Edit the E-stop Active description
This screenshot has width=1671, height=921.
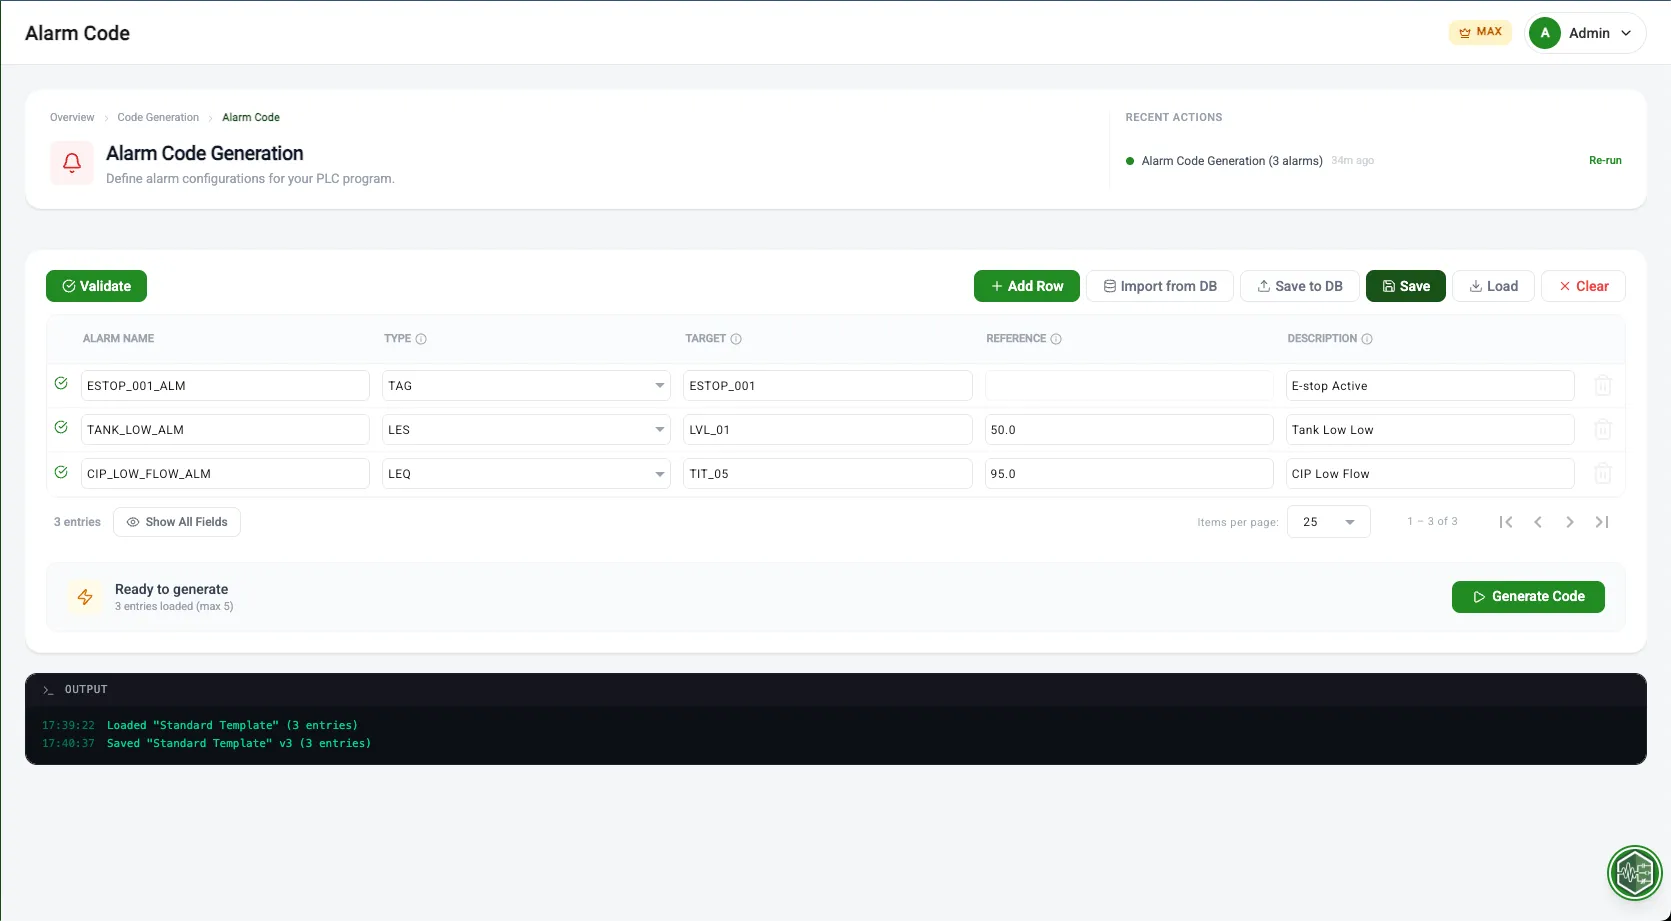pos(1430,386)
